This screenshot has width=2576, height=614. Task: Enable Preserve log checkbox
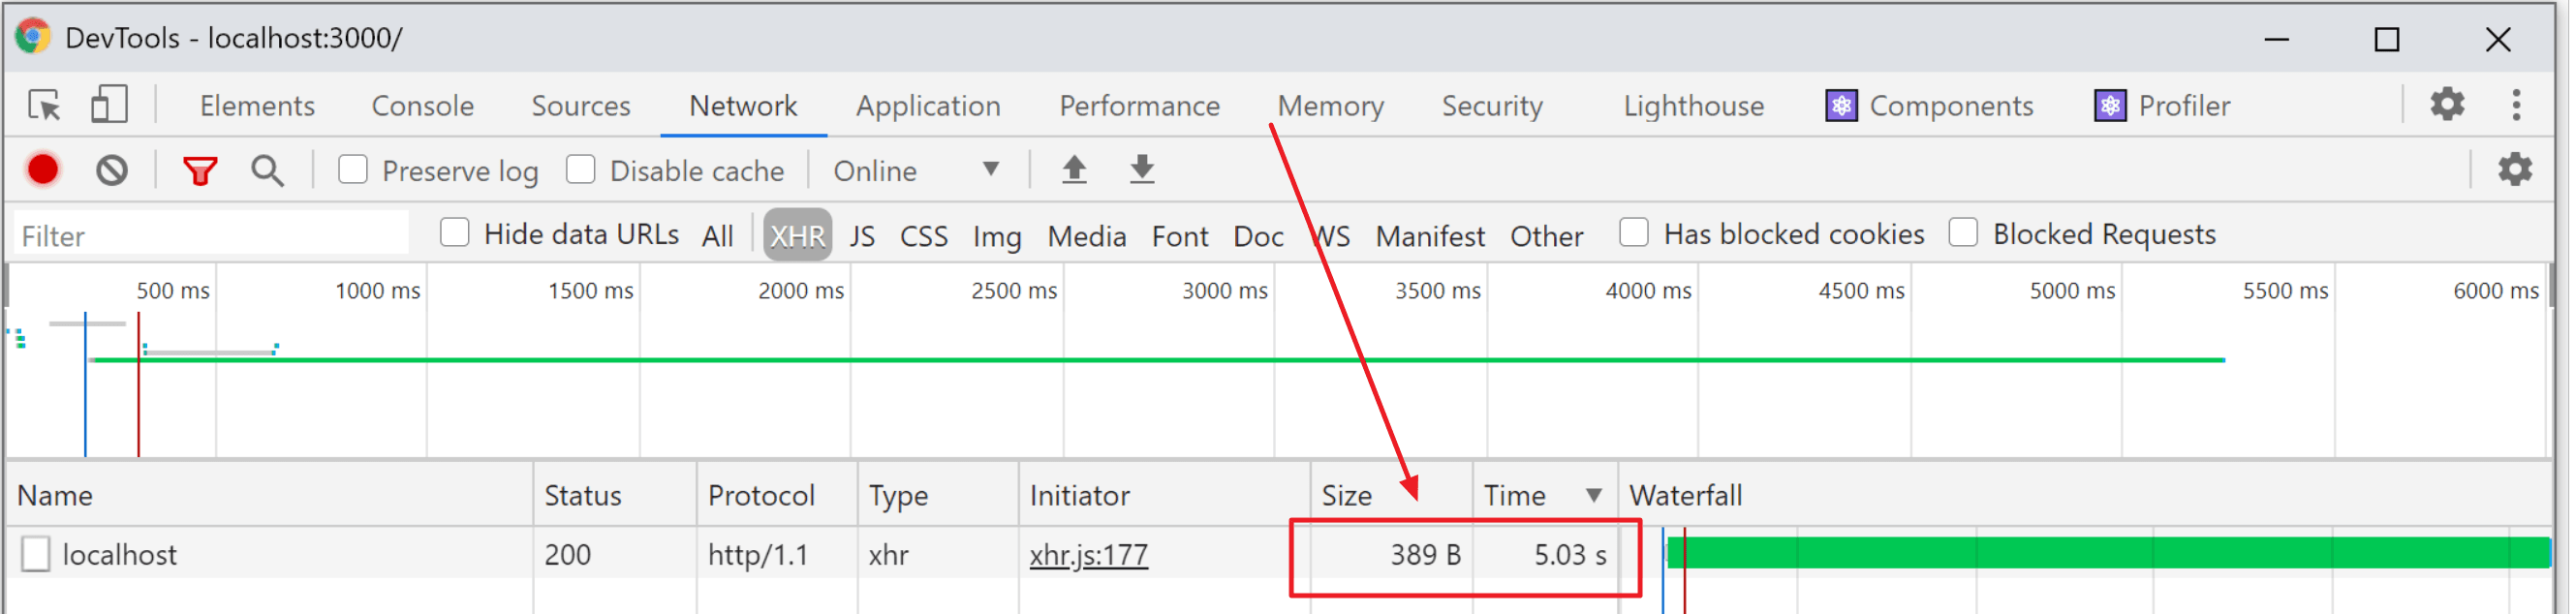(x=353, y=169)
